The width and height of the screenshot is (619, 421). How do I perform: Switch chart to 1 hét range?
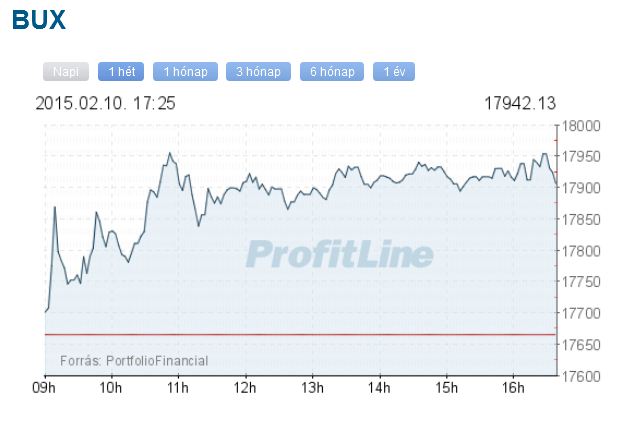121,71
